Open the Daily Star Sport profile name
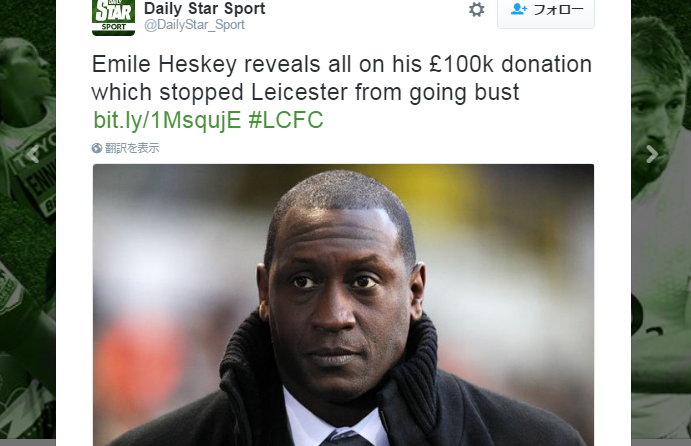This screenshot has width=691, height=446. pyautogui.click(x=204, y=8)
